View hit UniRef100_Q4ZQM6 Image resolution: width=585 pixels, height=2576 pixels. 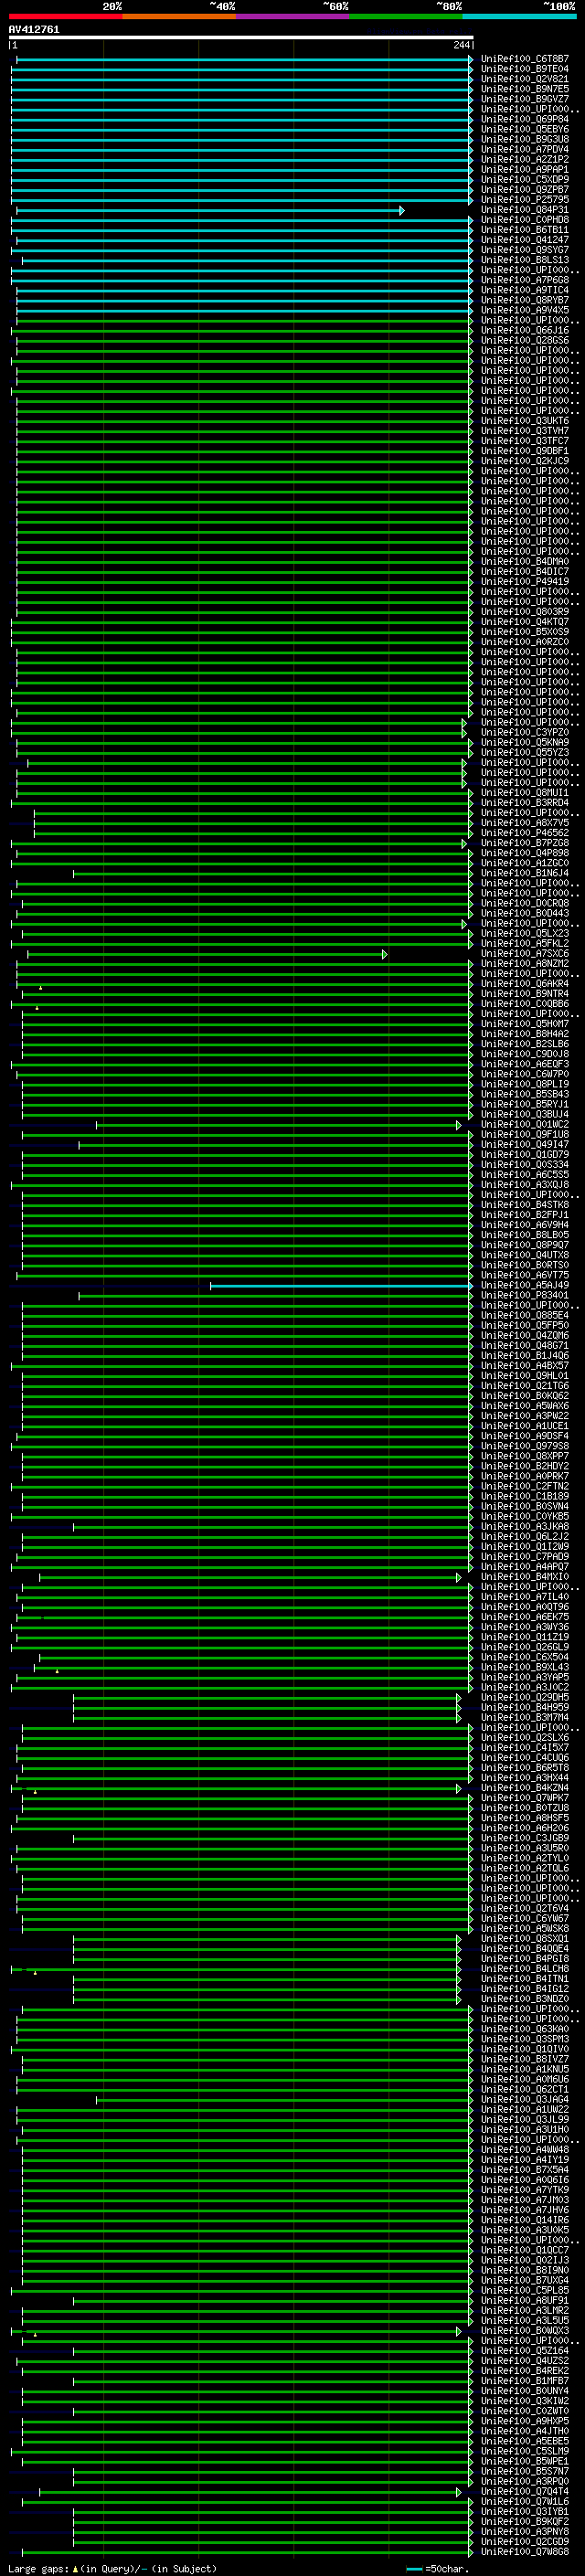point(524,1335)
